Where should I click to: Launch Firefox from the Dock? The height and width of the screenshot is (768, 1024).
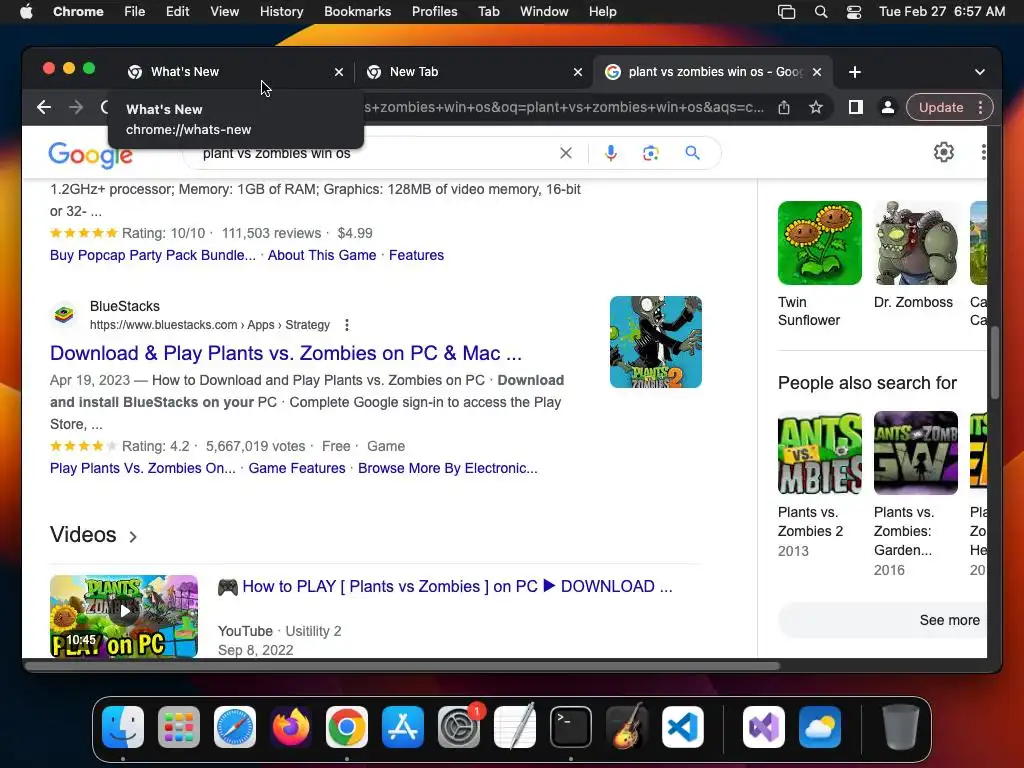click(291, 727)
